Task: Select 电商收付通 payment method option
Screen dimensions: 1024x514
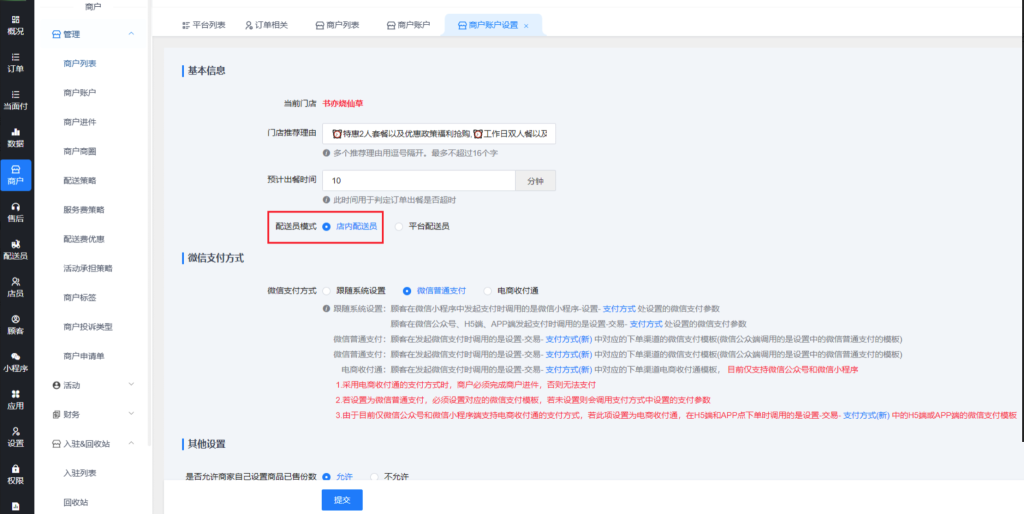Action: pyautogui.click(x=487, y=290)
